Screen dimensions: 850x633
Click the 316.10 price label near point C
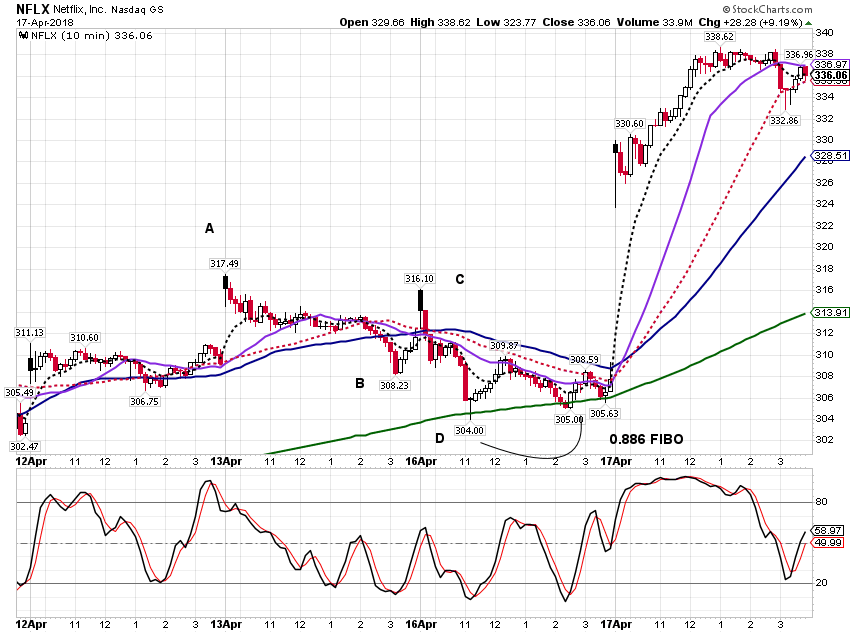419,279
